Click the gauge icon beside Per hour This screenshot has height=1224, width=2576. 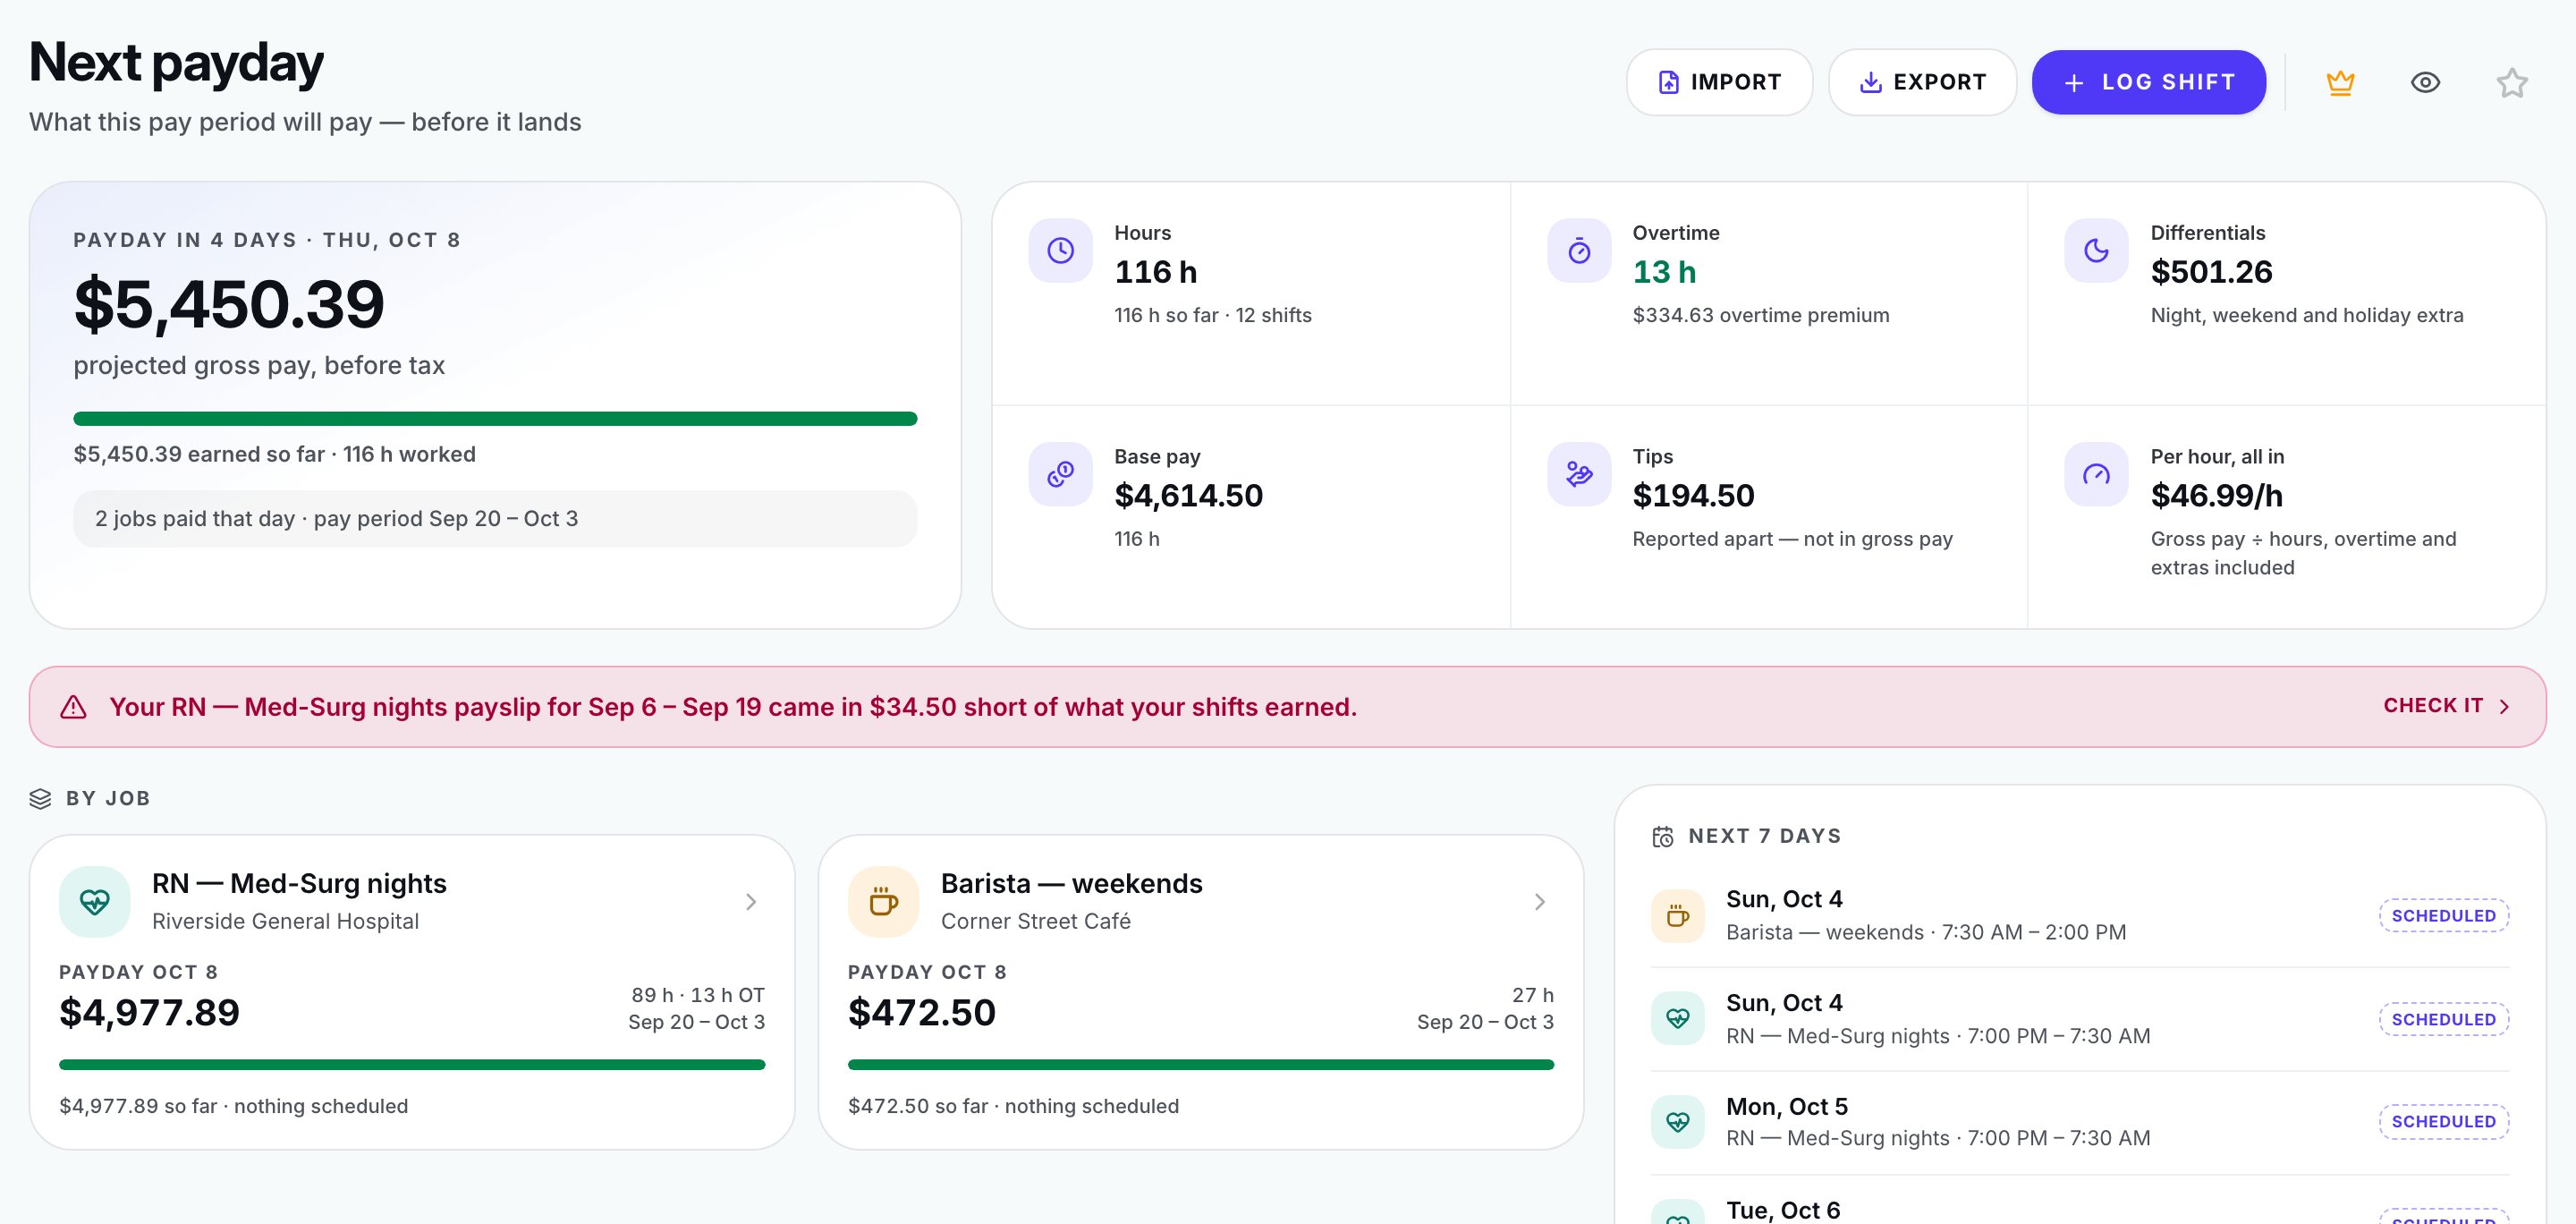(2096, 474)
